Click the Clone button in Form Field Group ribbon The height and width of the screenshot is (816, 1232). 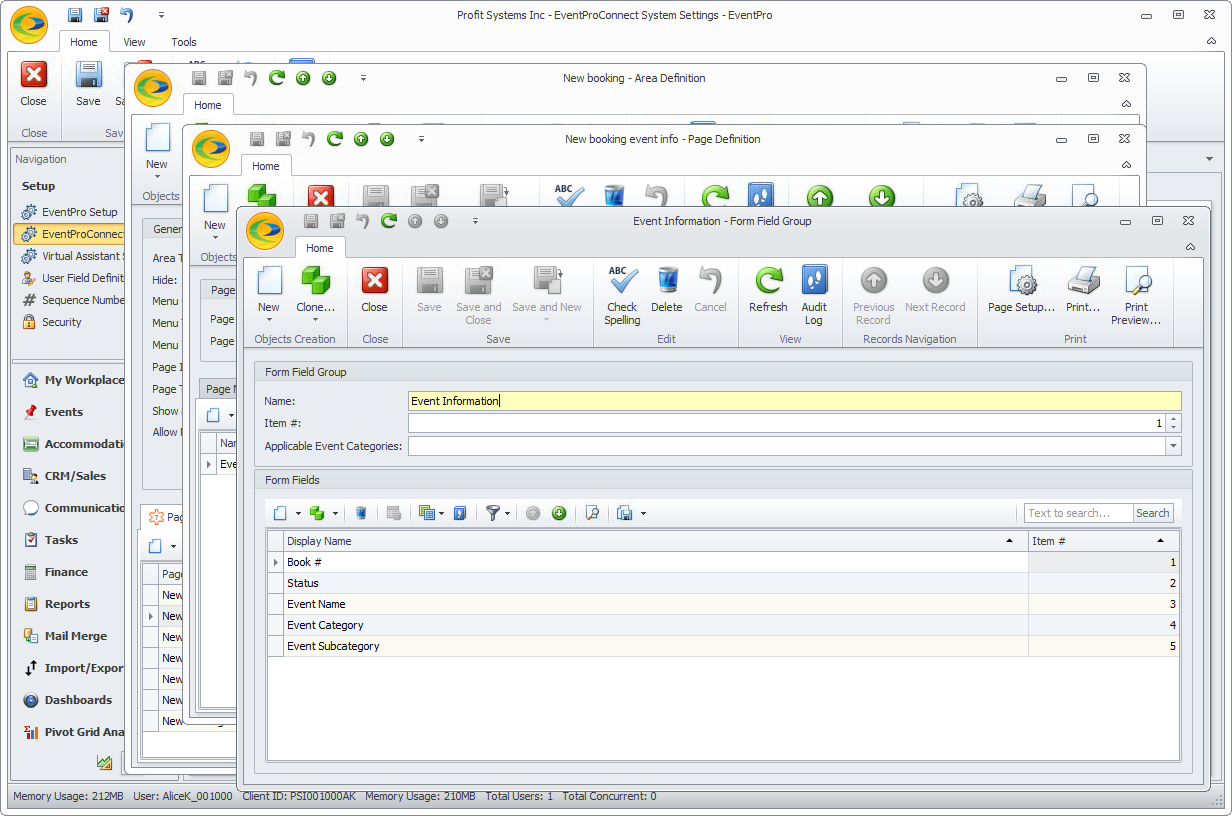(x=315, y=294)
